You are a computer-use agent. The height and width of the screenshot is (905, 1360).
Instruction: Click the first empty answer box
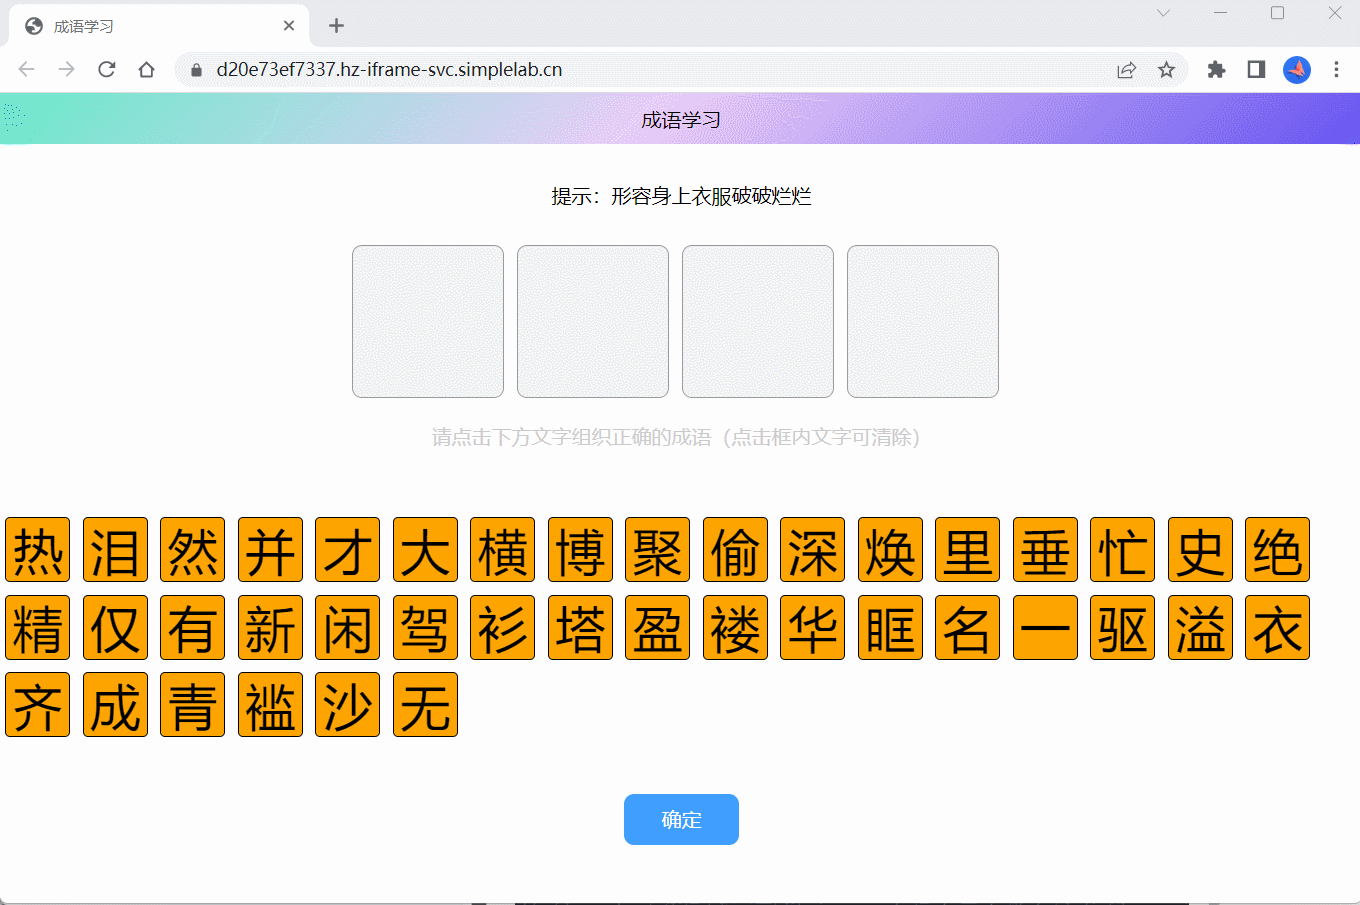tap(428, 321)
